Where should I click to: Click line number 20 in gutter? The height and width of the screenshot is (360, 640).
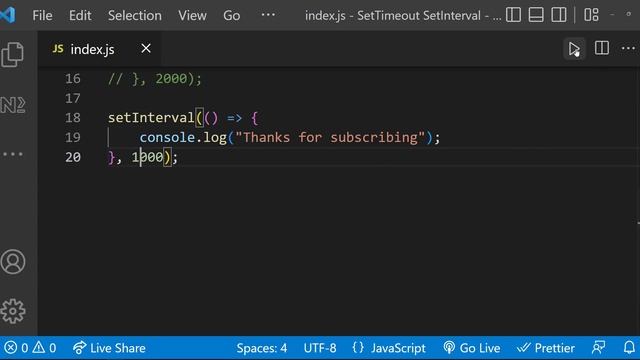pos(73,157)
